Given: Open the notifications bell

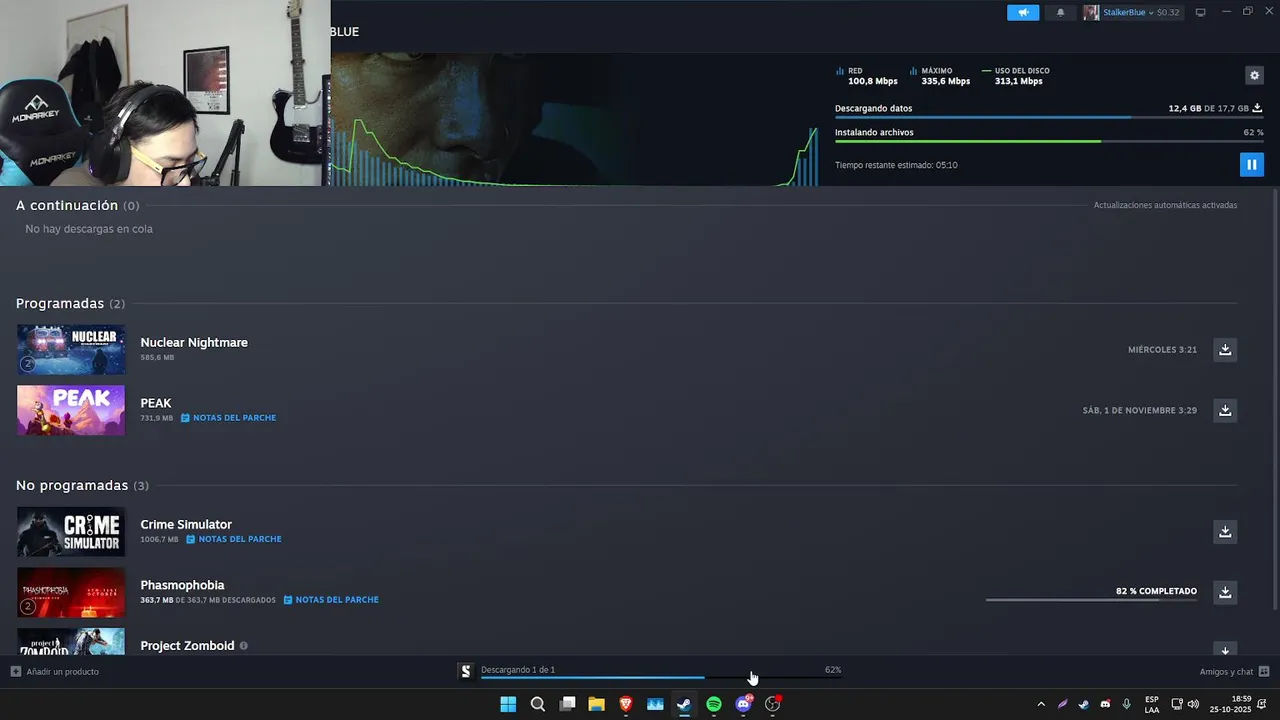Looking at the screenshot, I should coord(1061,12).
